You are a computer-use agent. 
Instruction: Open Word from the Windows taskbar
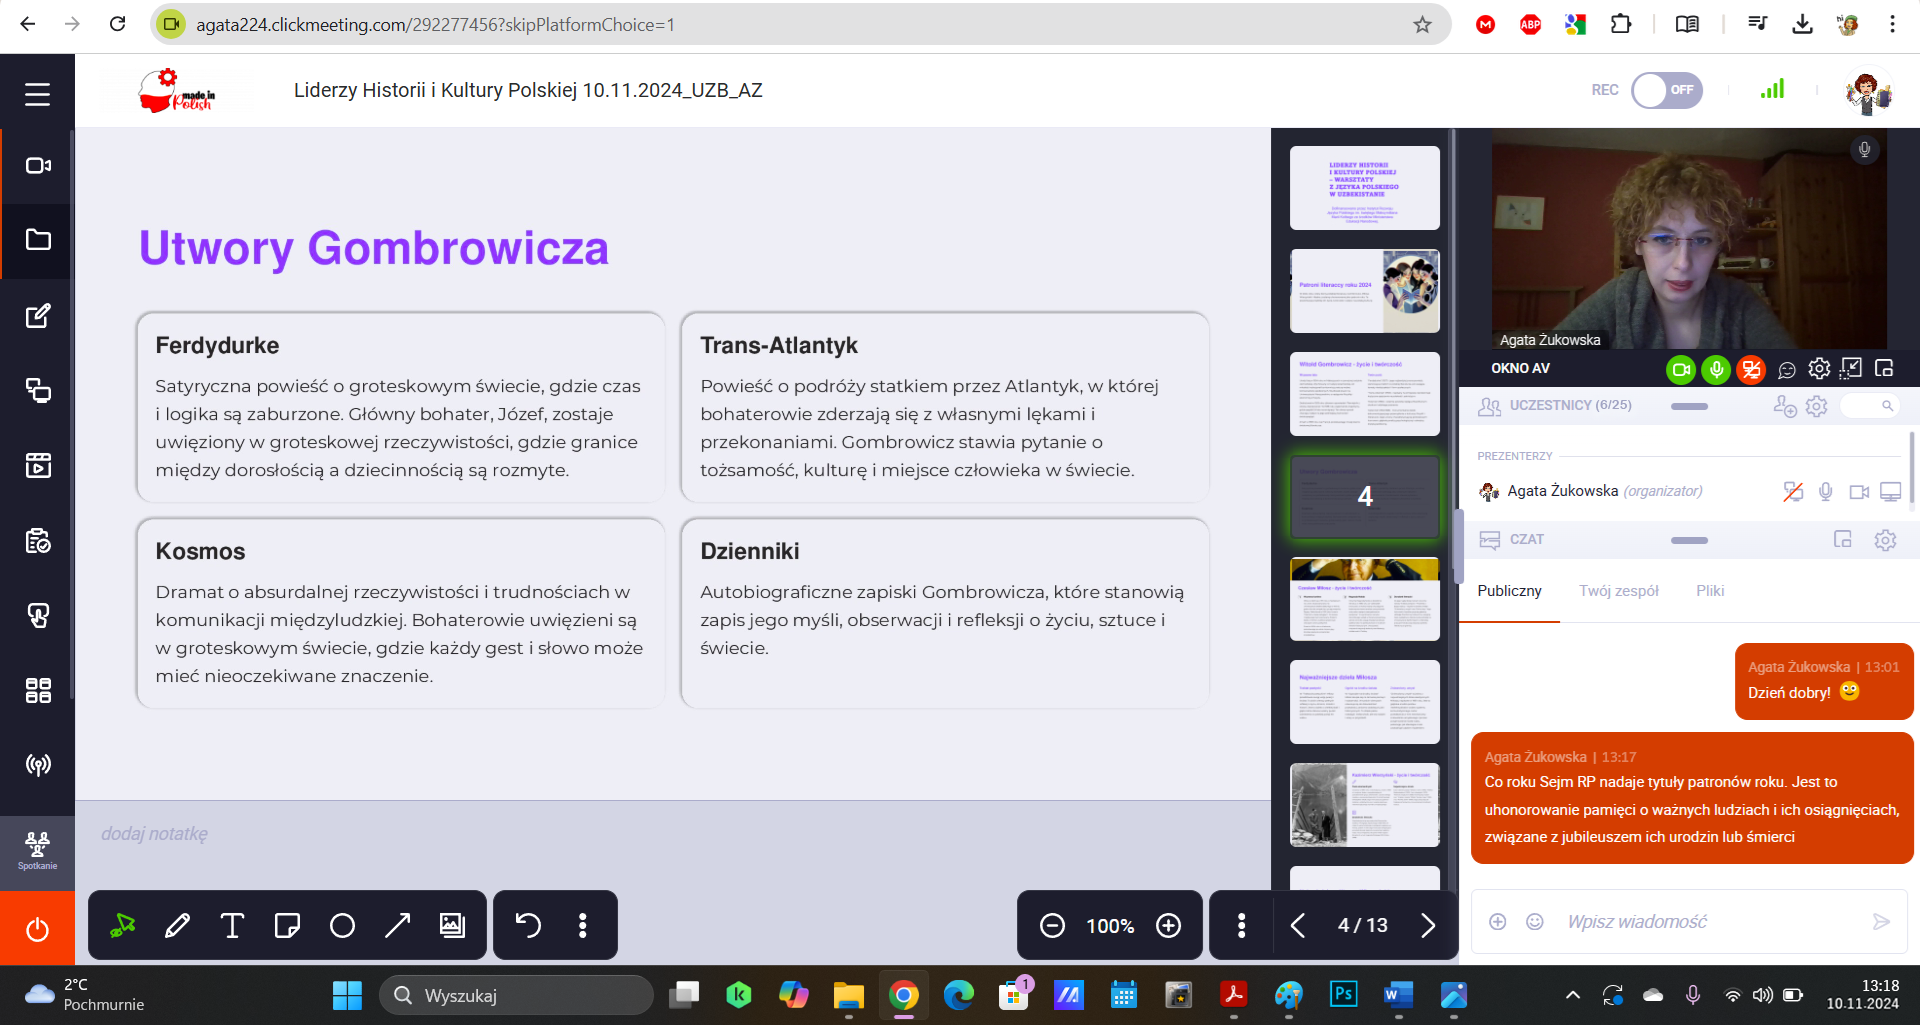tap(1398, 995)
